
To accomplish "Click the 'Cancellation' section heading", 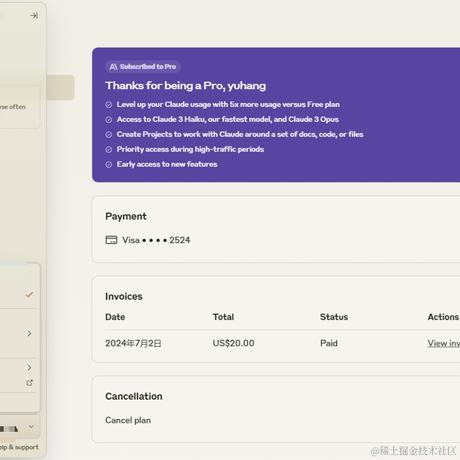I will point(134,396).
